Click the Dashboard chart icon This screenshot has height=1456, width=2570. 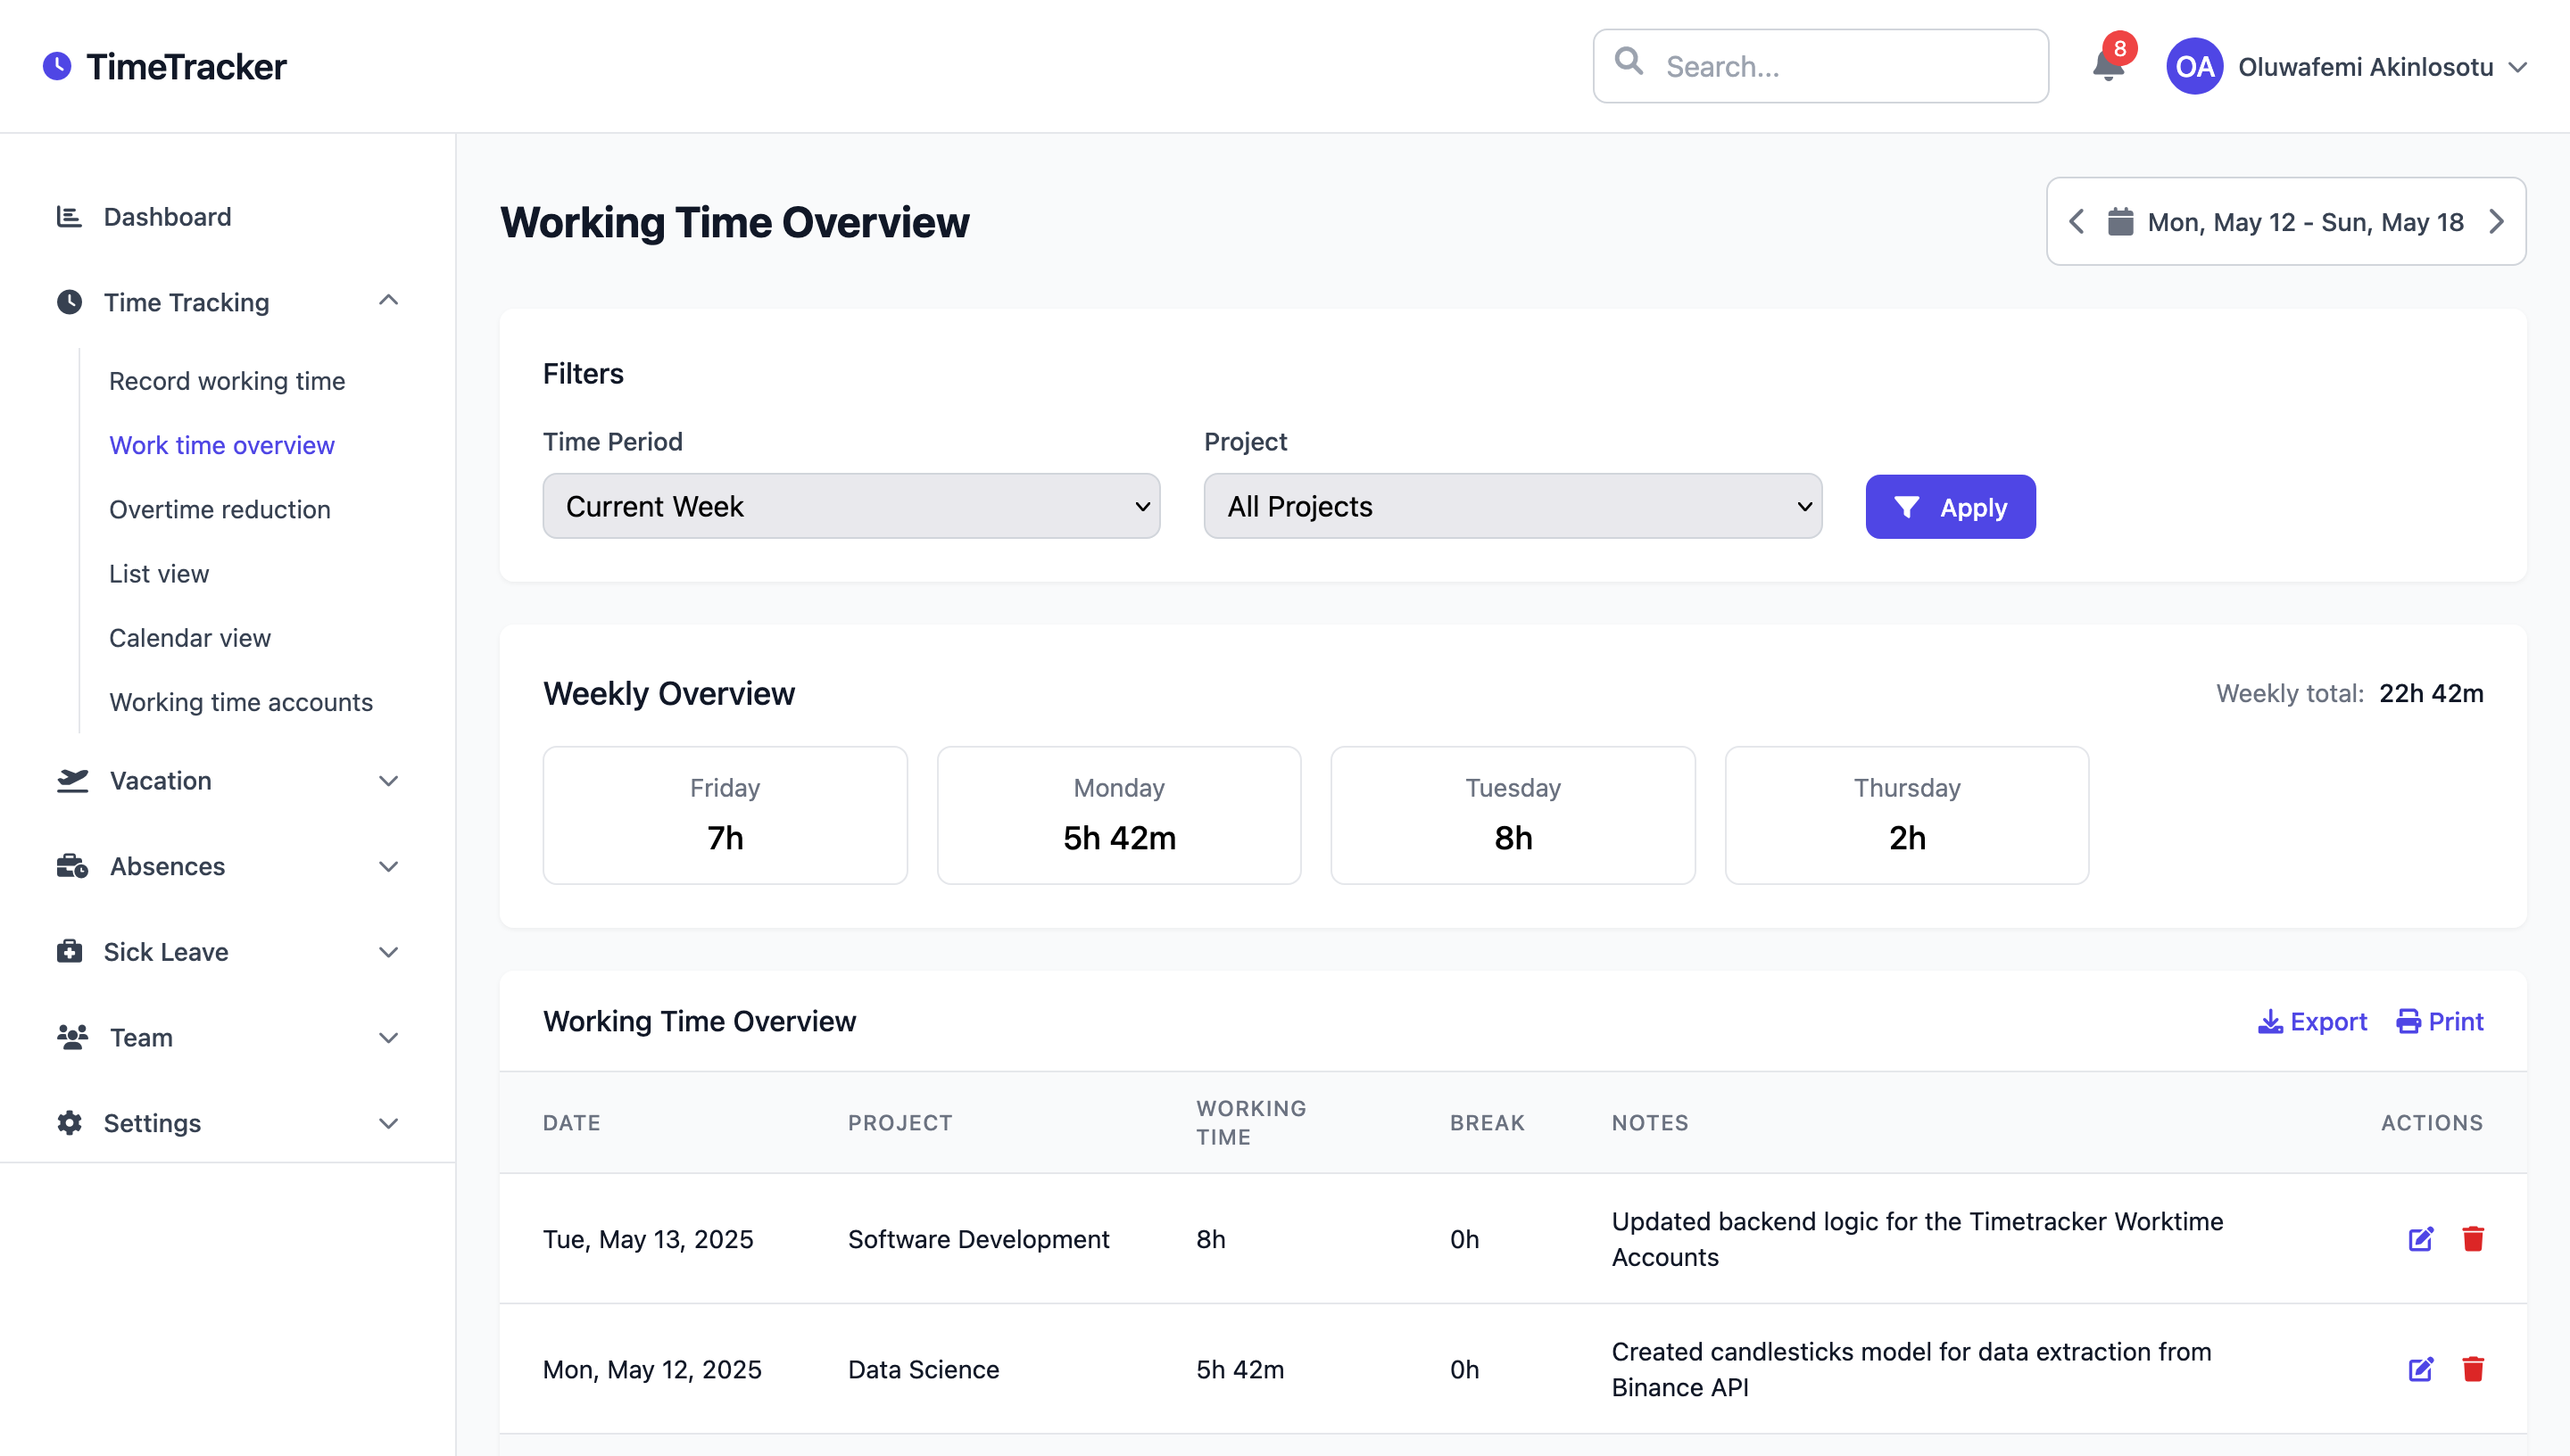click(x=69, y=216)
